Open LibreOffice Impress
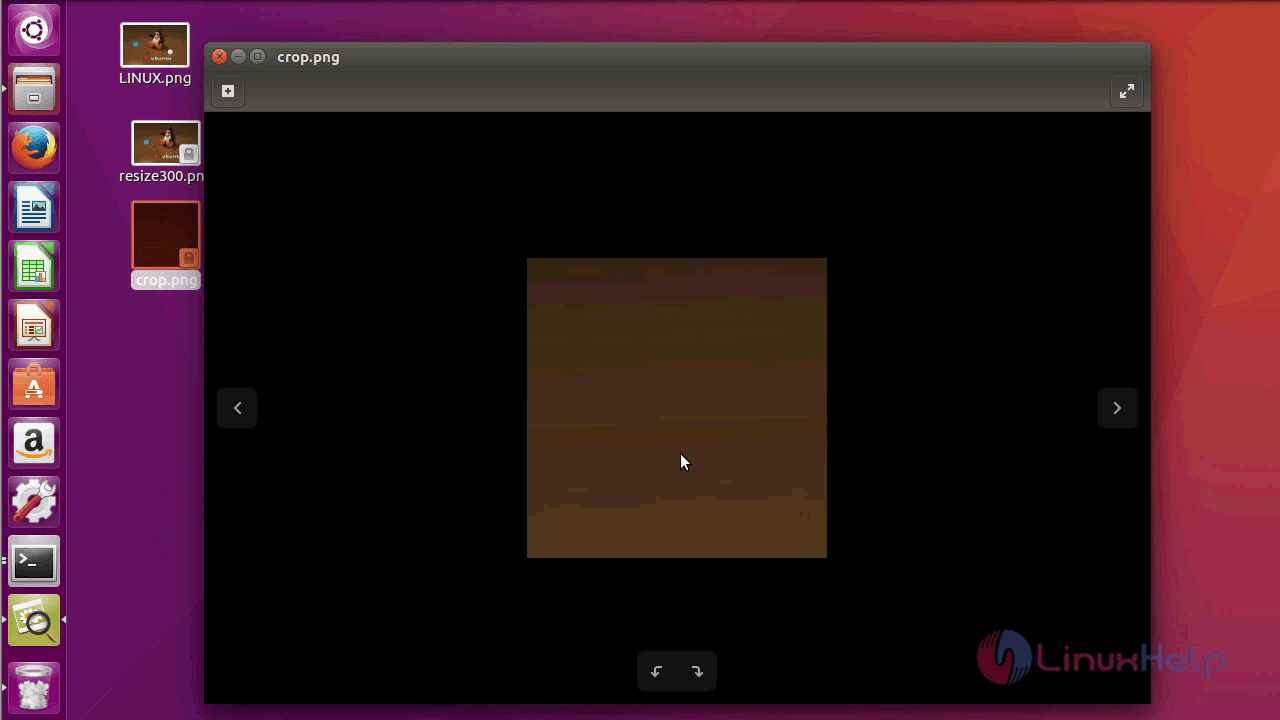1280x720 pixels. [34, 325]
